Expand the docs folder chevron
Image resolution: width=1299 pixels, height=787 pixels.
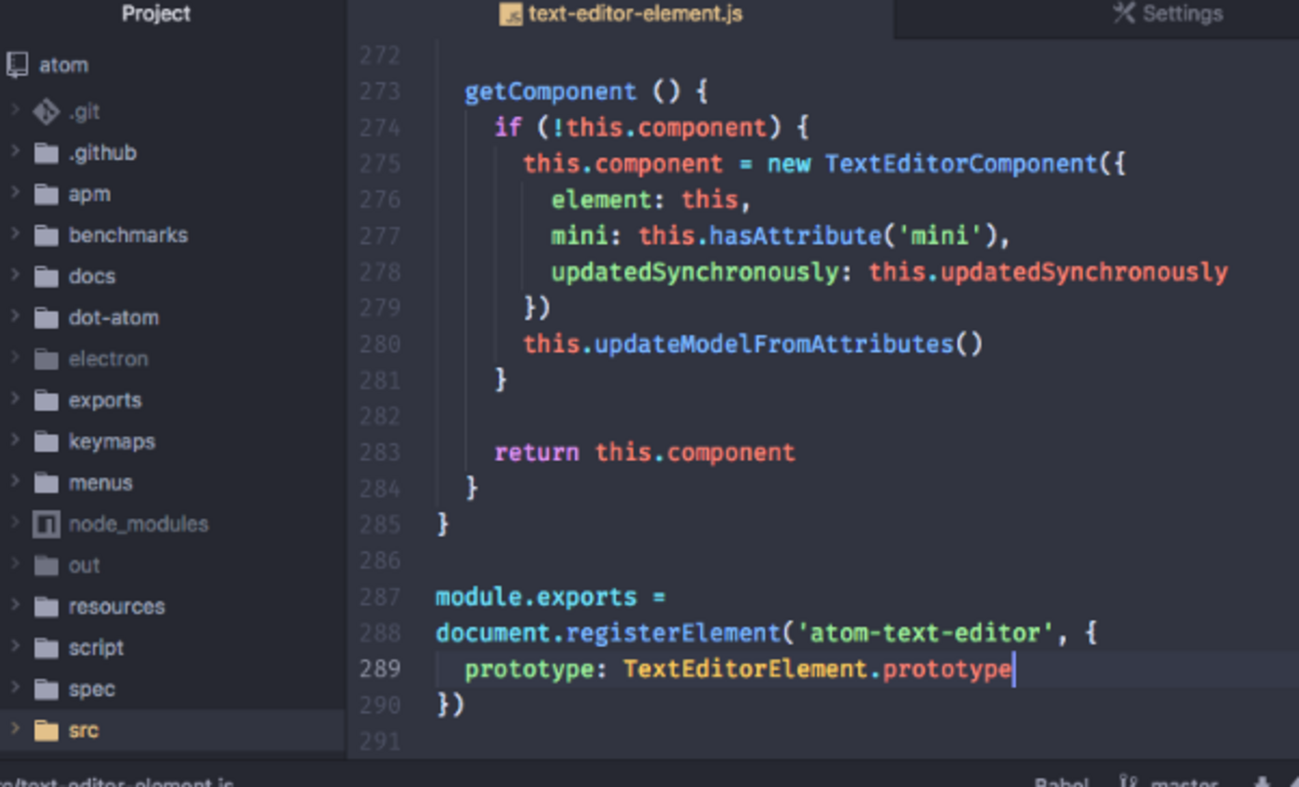tap(15, 275)
